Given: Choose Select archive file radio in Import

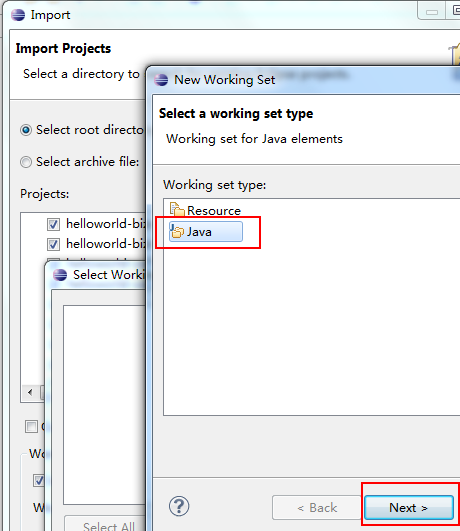Looking at the screenshot, I should [x=26, y=162].
